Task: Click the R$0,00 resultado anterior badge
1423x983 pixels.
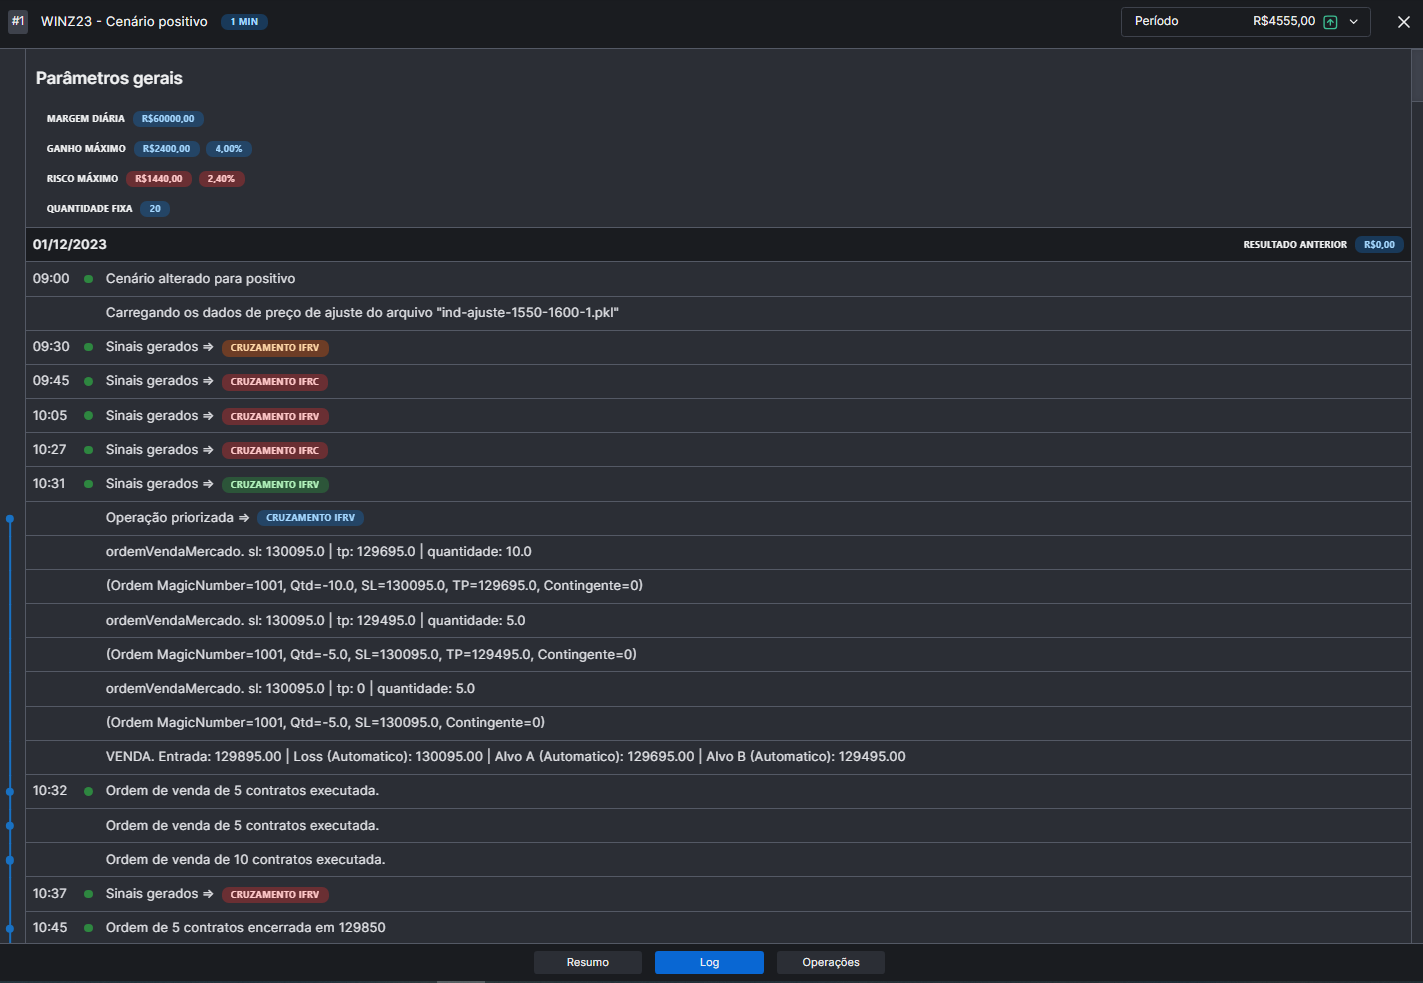Action: (1379, 245)
